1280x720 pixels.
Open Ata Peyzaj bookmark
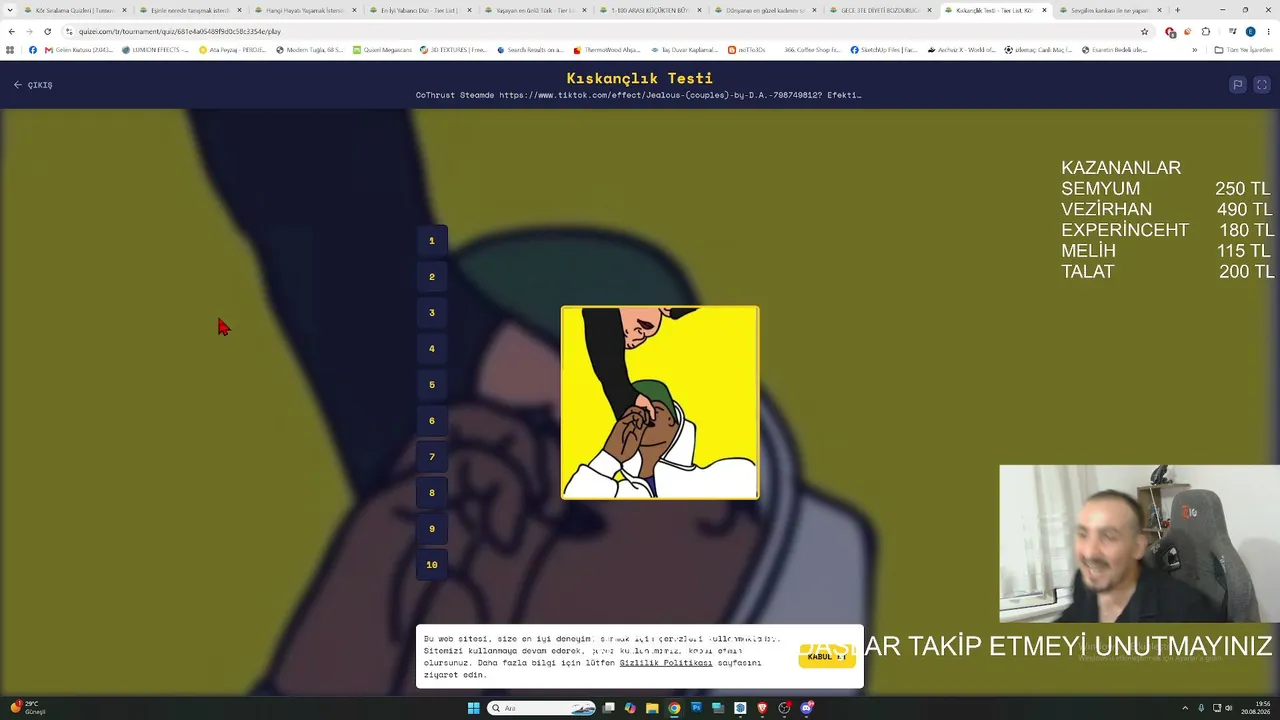232,50
